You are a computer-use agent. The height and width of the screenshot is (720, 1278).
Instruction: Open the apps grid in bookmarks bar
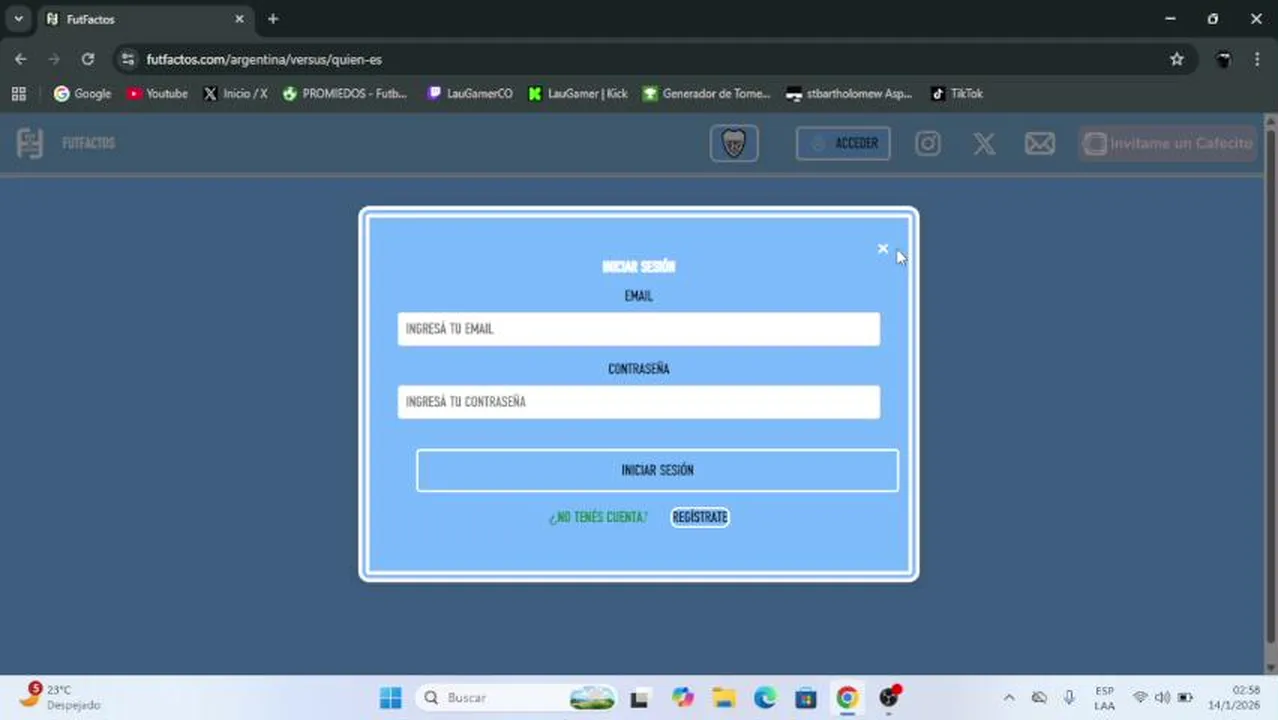coord(18,93)
